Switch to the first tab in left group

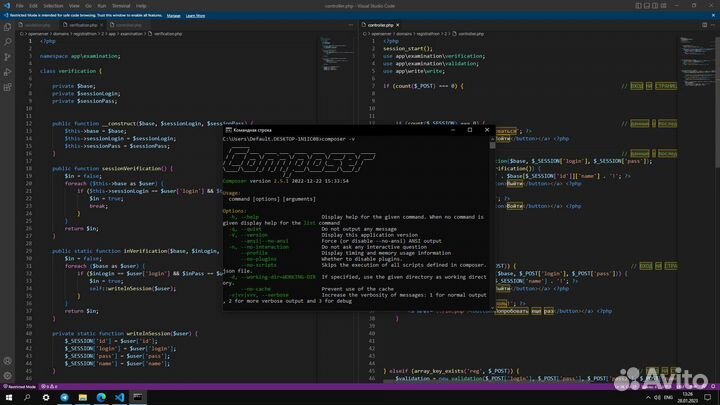click(38, 25)
